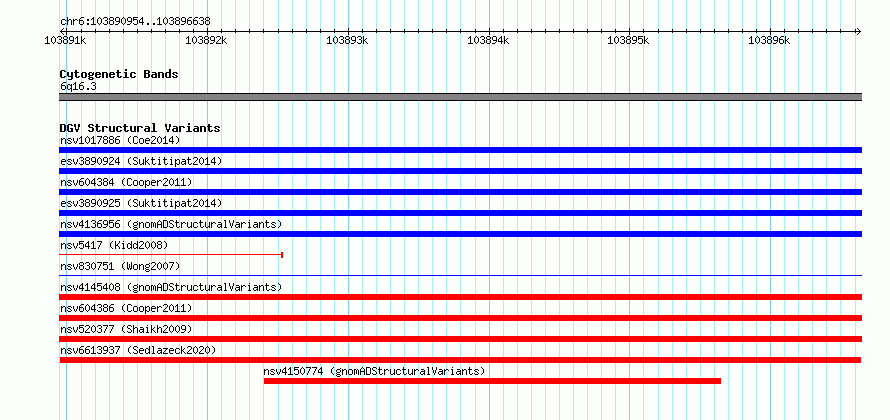The image size is (890, 420).
Task: Open the nsv4145408 (gnomADStructuralVariants) label
Action: pos(171,287)
